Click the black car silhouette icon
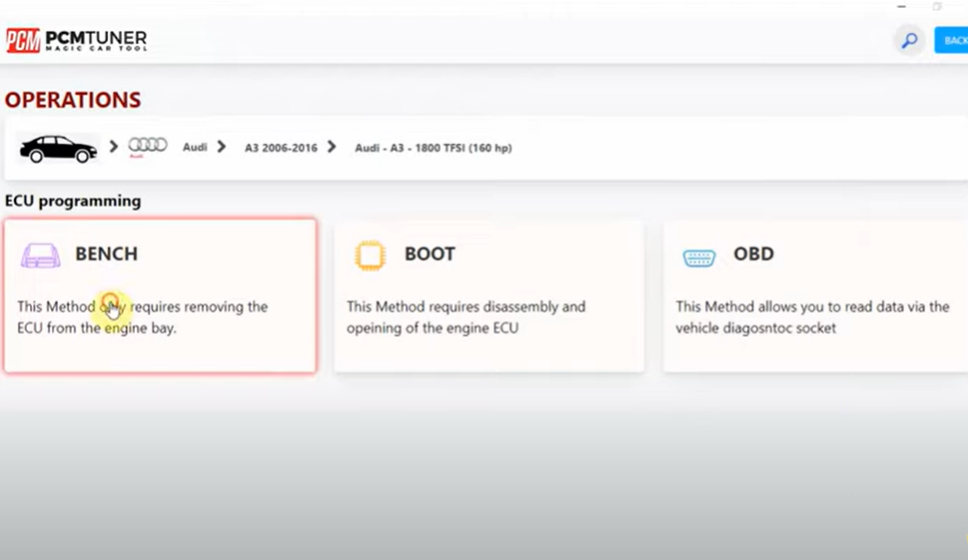The width and height of the screenshot is (968, 560). [58, 148]
